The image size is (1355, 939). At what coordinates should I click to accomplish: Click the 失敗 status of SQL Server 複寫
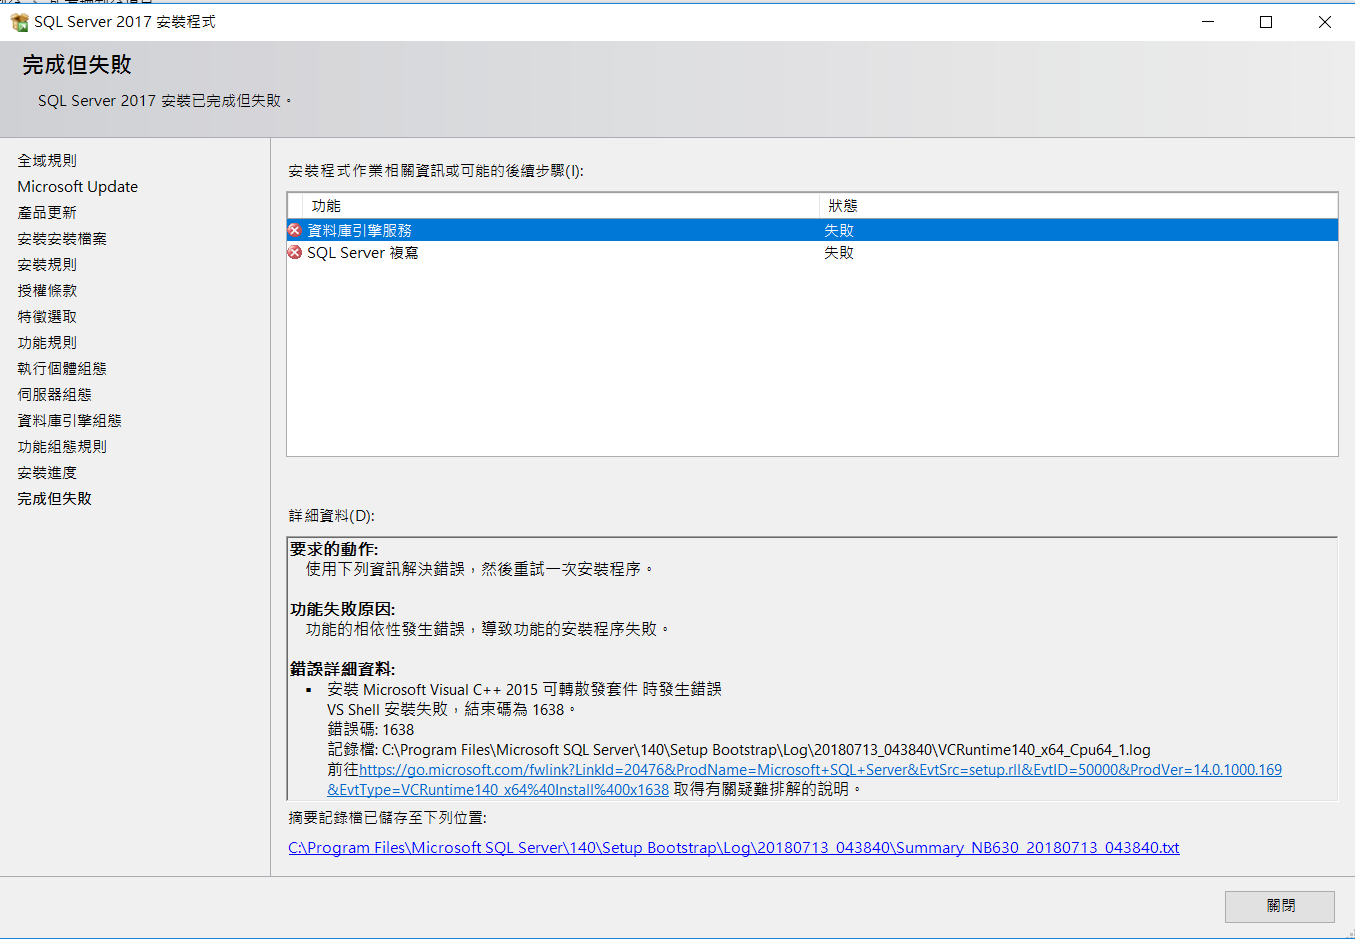click(839, 252)
